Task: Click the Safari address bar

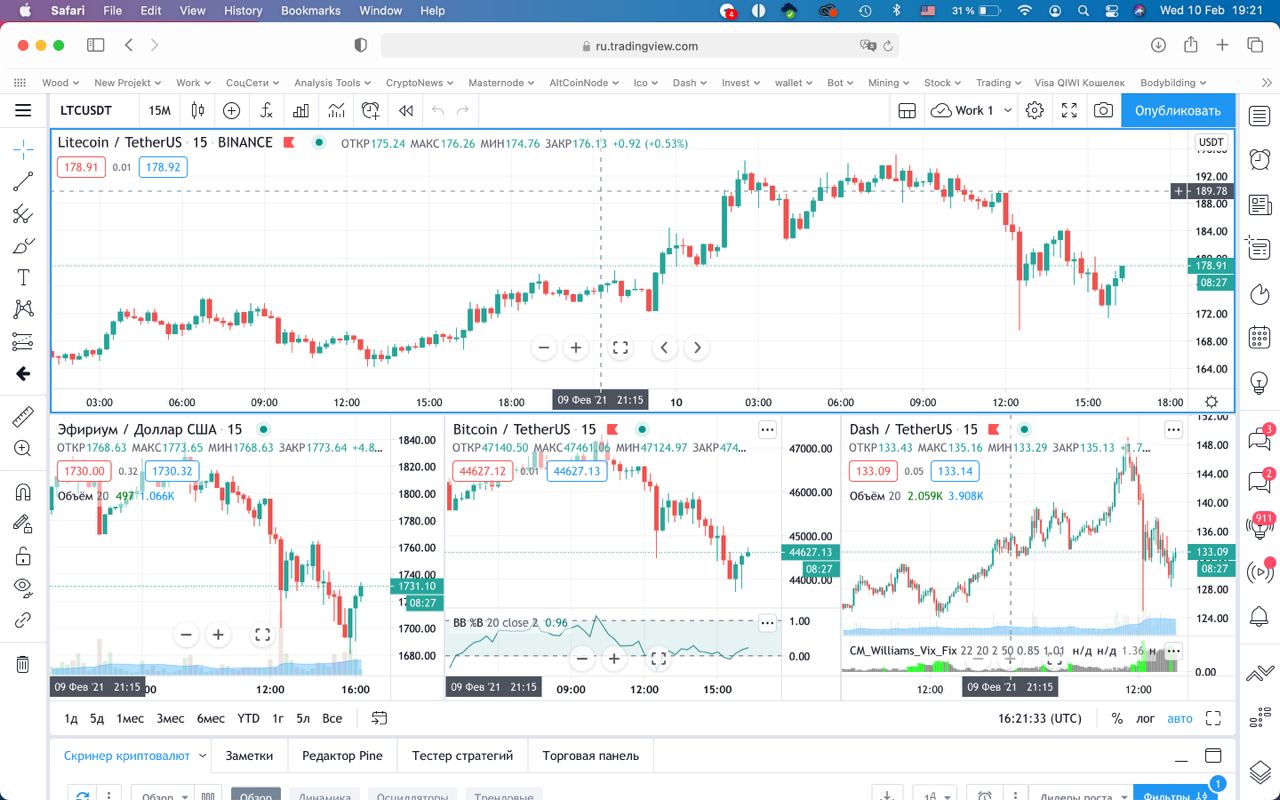Action: (x=640, y=45)
